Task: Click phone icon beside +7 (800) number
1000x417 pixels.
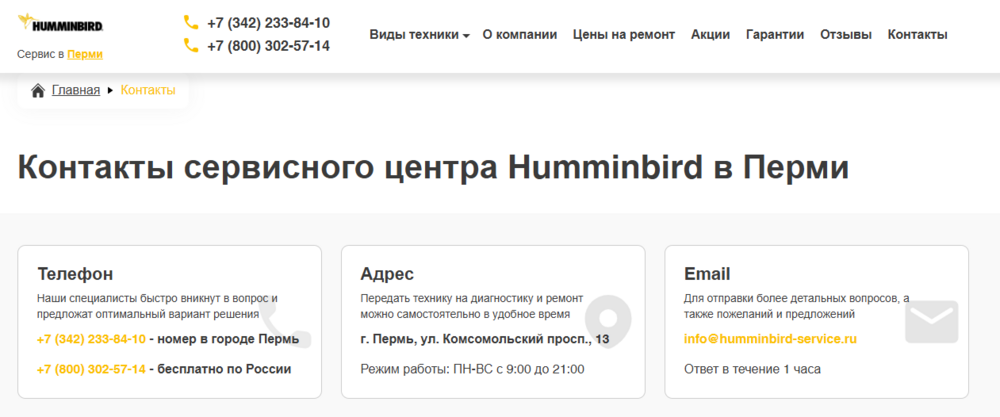Action: (x=191, y=45)
